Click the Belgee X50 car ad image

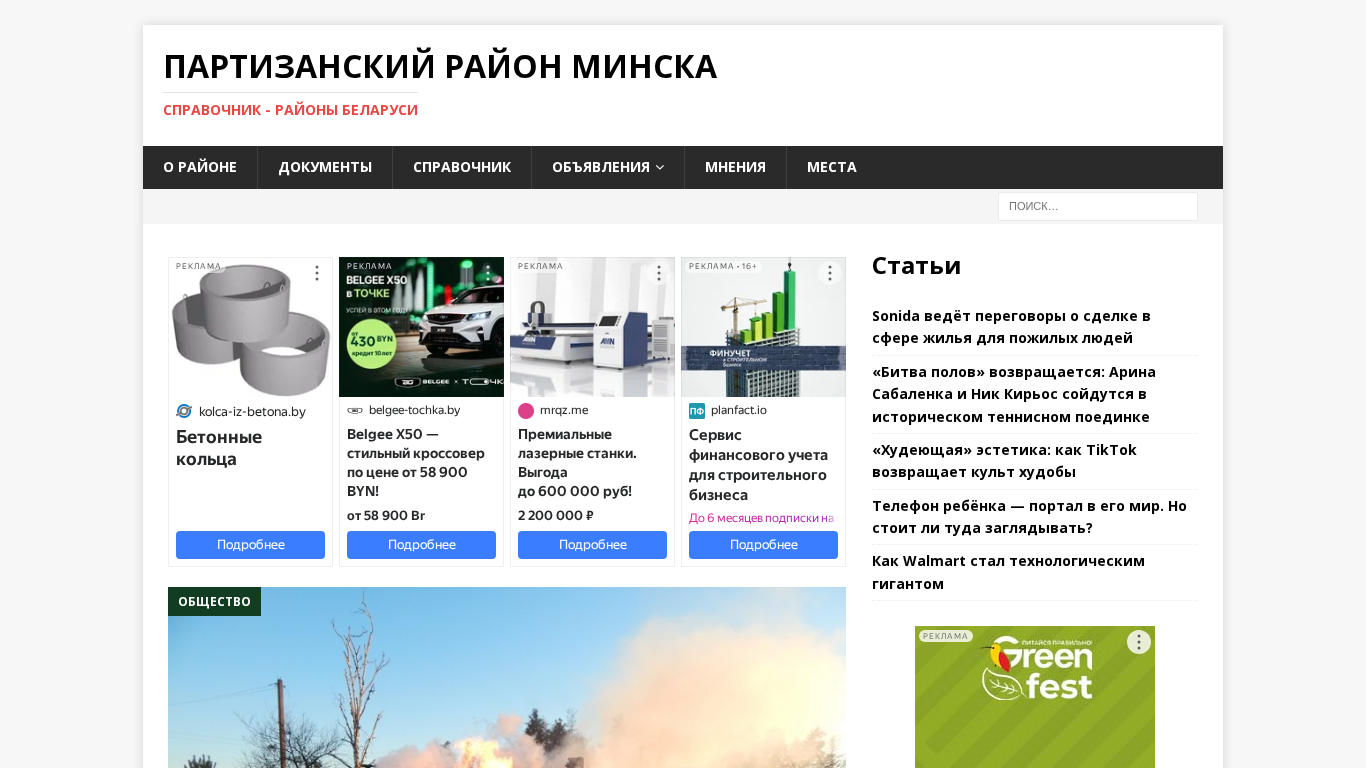point(421,327)
